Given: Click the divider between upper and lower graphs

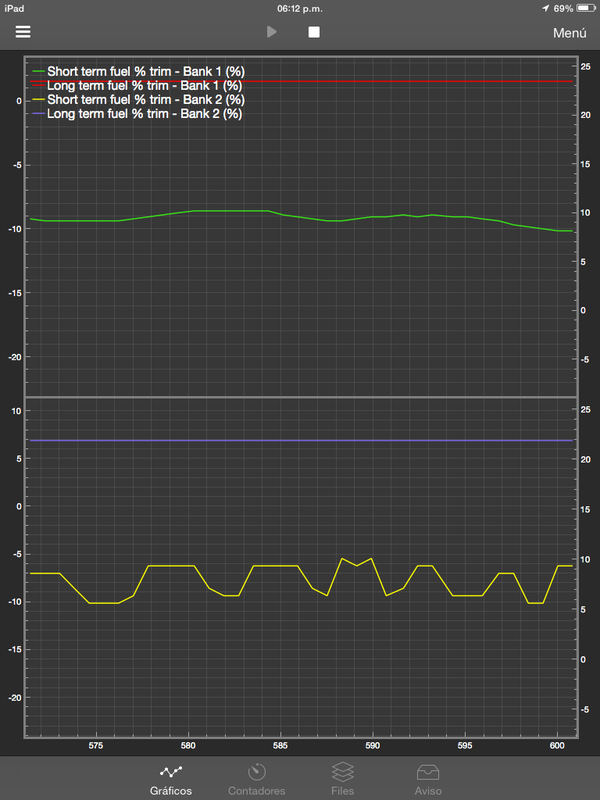Looking at the screenshot, I should coord(300,397).
